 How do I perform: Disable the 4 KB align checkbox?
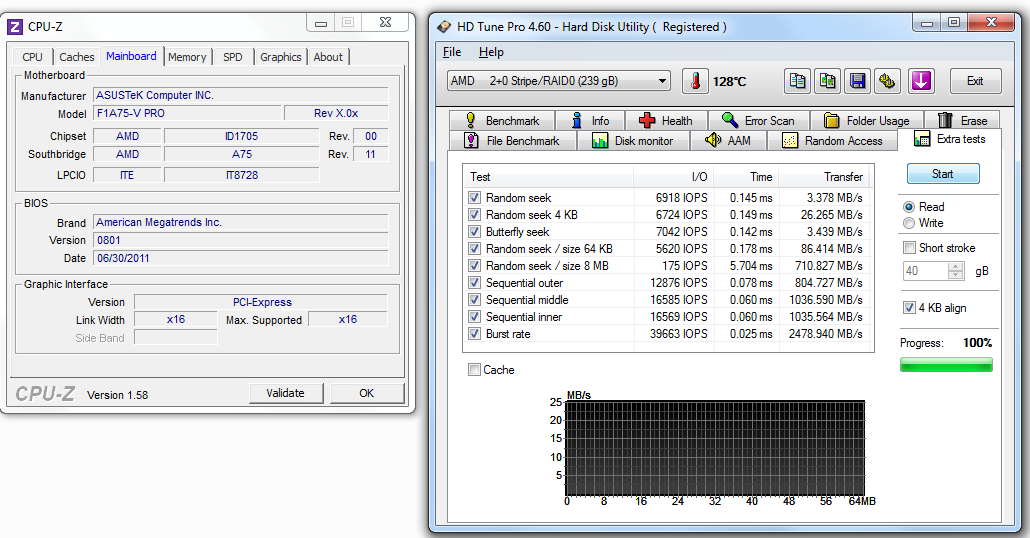pyautogui.click(x=909, y=307)
